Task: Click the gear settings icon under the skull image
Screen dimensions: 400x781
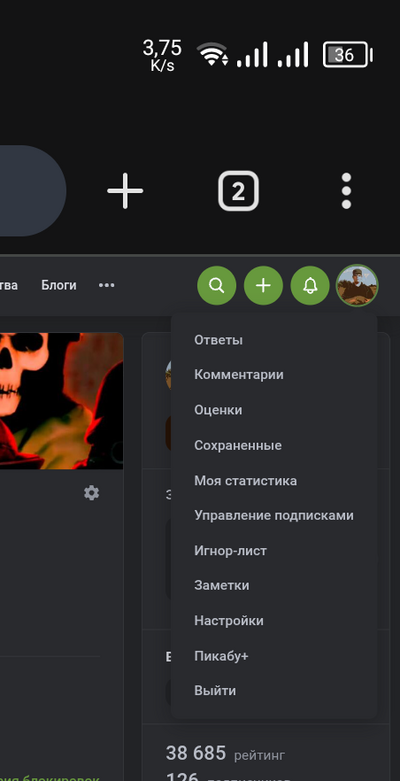Action: (x=91, y=493)
